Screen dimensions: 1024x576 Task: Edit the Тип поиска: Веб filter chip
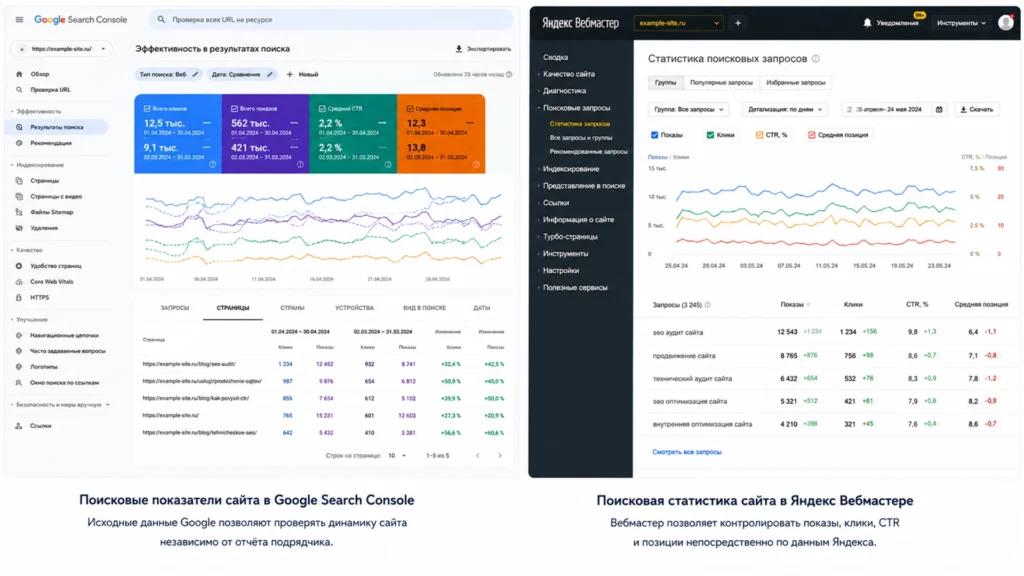pyautogui.click(x=168, y=74)
